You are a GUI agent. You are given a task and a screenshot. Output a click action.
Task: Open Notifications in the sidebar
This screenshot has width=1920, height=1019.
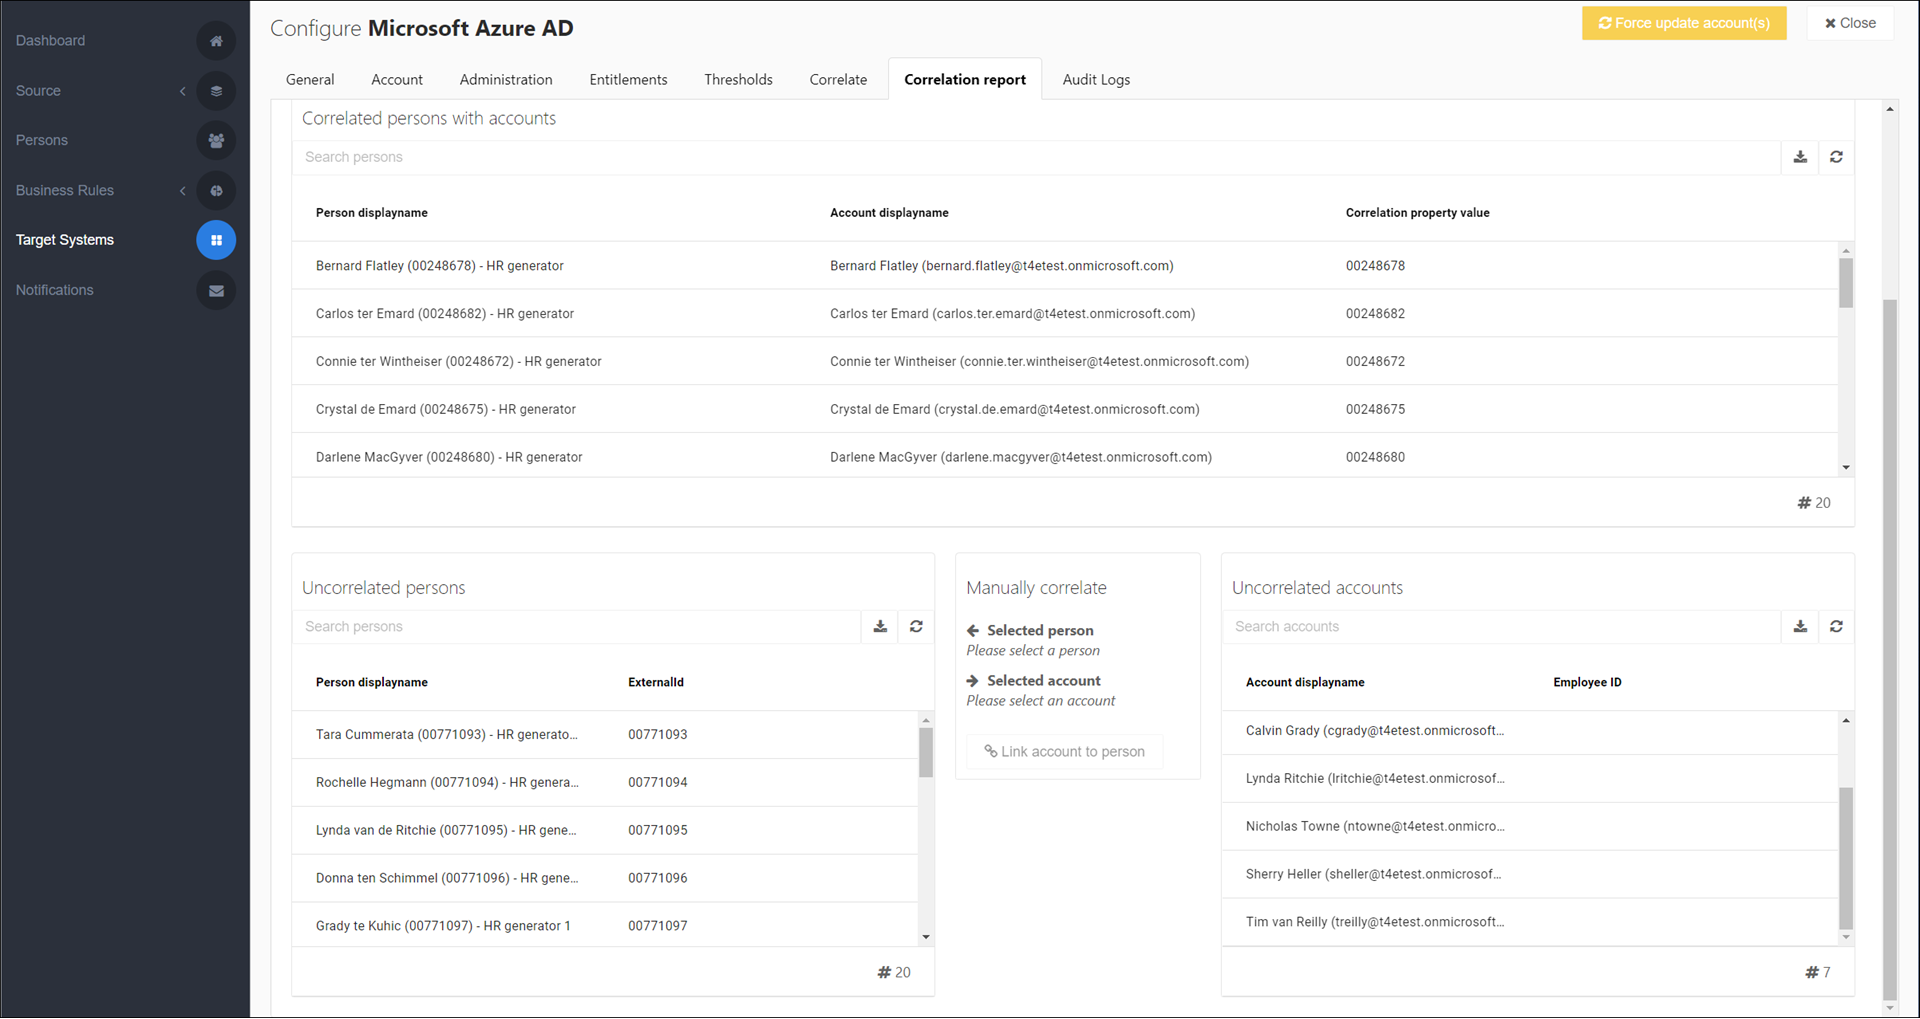54,291
